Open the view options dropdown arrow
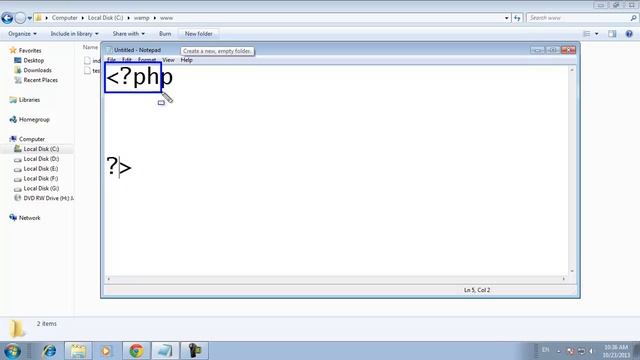The width and height of the screenshot is (640, 360). 597,34
